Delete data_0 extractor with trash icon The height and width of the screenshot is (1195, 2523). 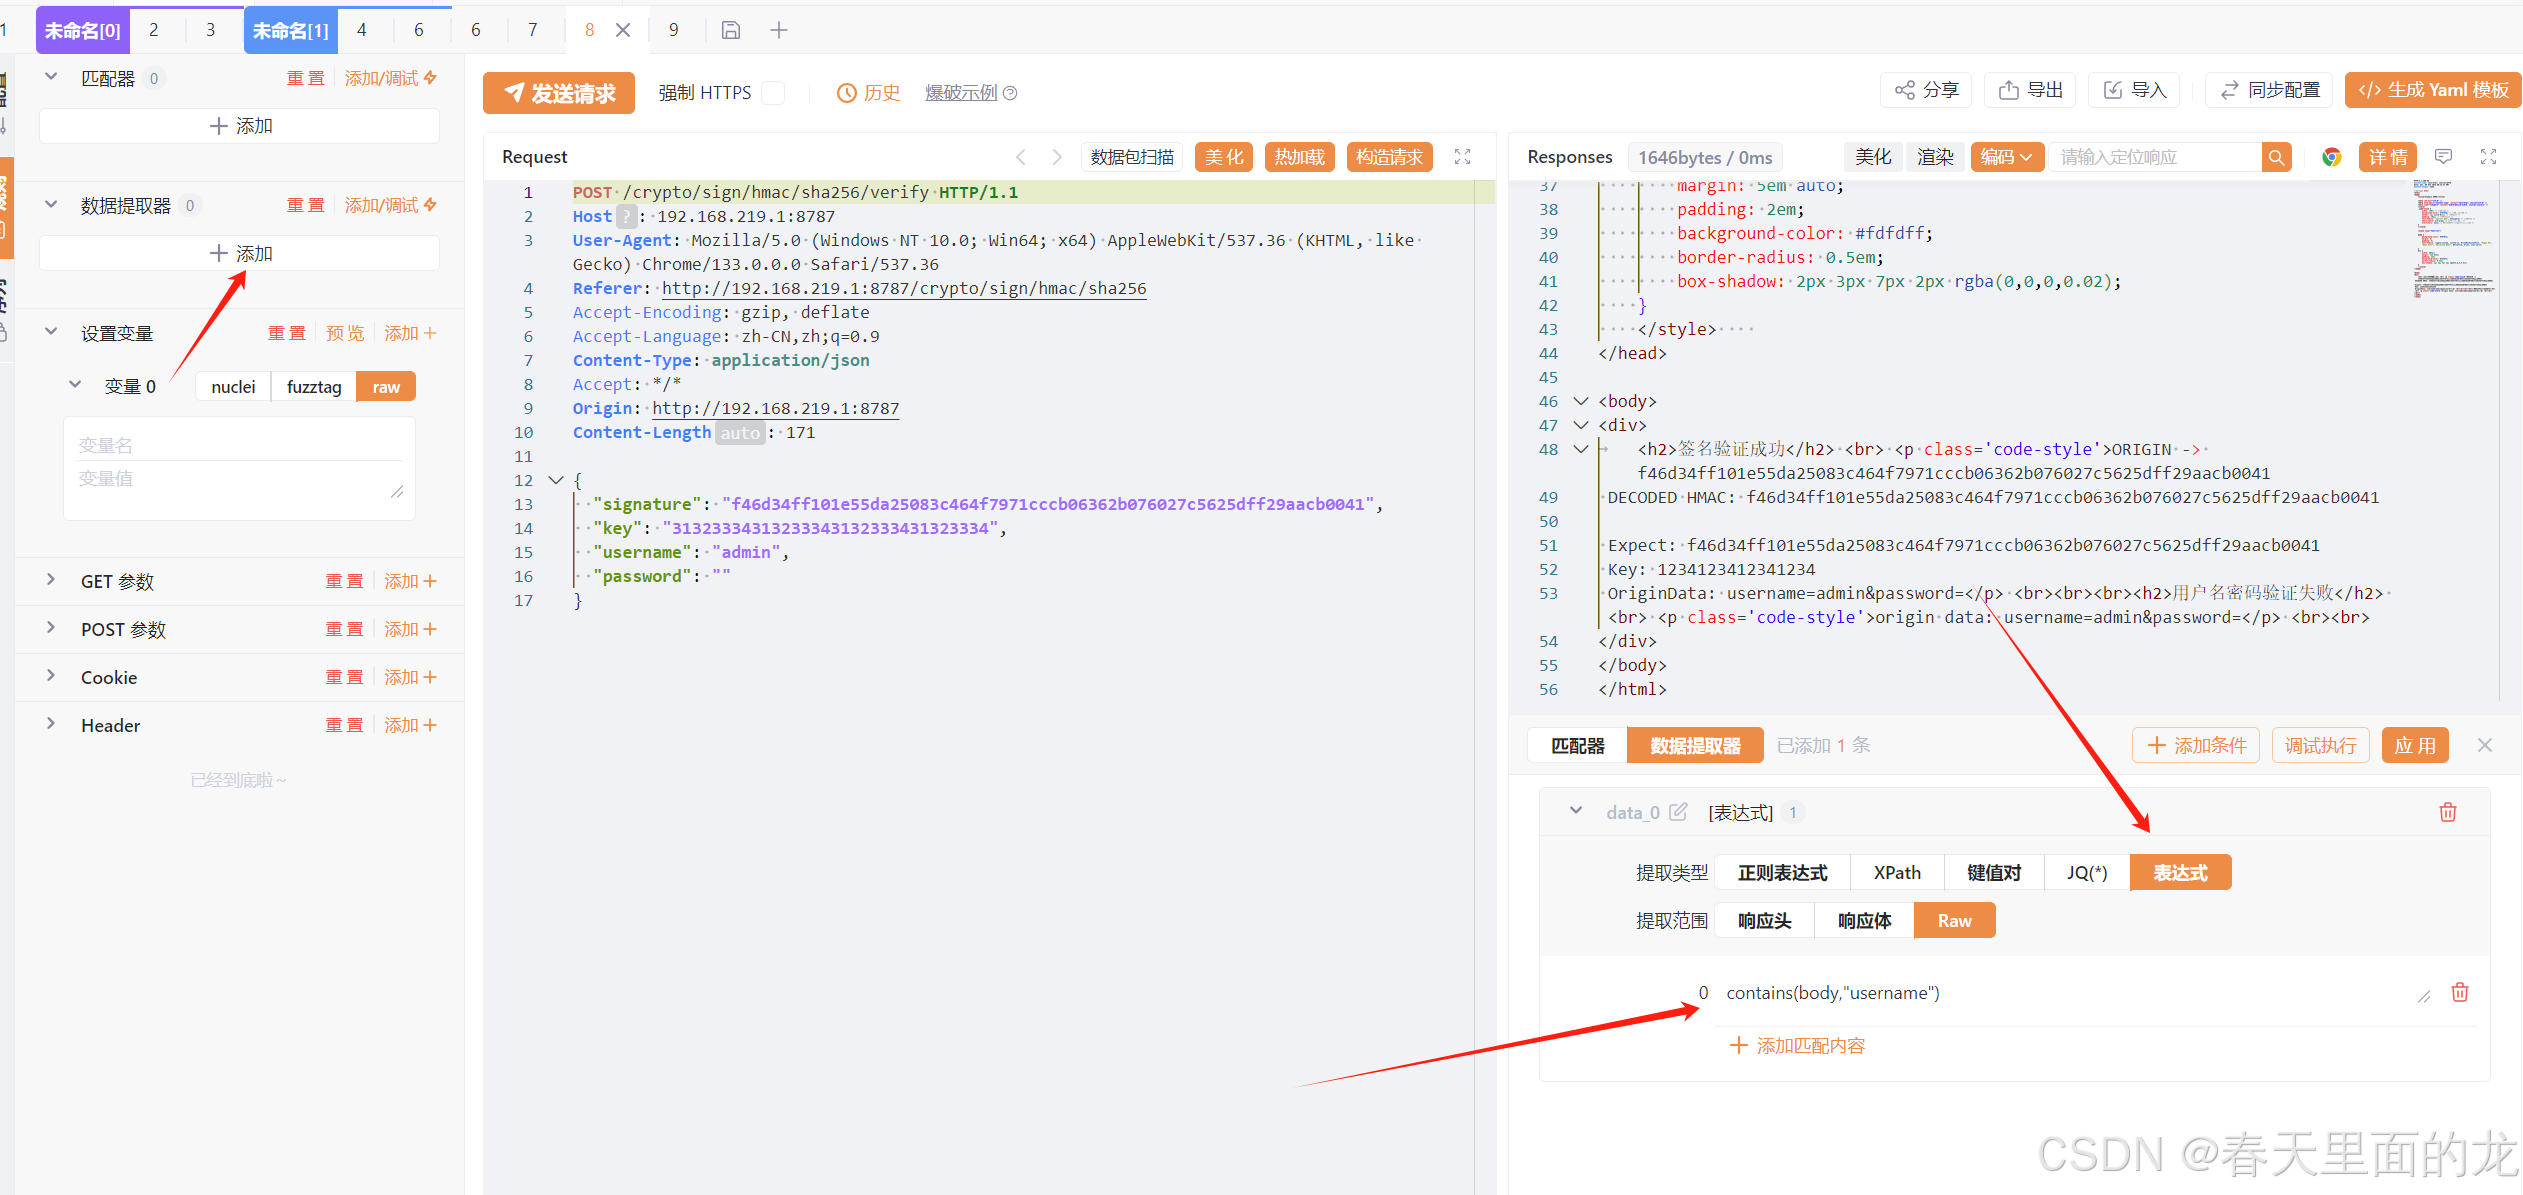(2447, 812)
